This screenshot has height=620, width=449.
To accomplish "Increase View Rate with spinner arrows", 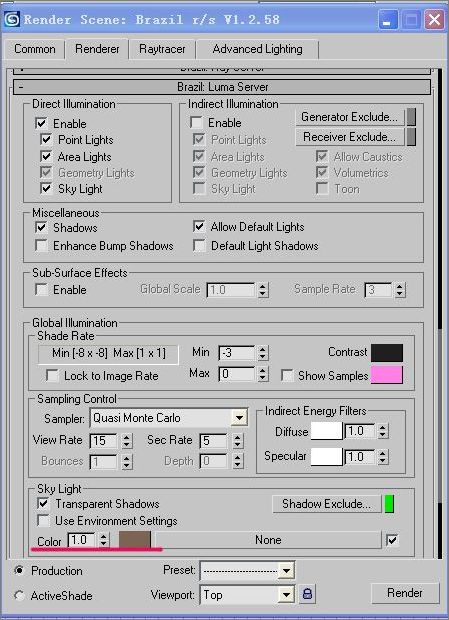I will pyautogui.click(x=126, y=437).
